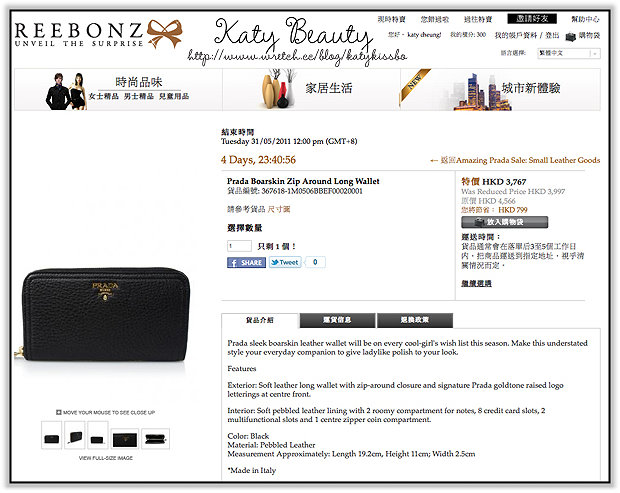Switch to the middle dark product tab
This screenshot has height=493, width=620.
[337, 320]
